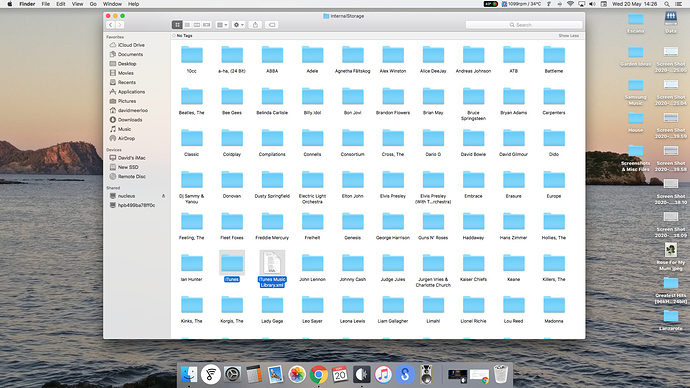The width and height of the screenshot is (690, 388).
Task: Open the Help menu
Action: coord(133,4)
